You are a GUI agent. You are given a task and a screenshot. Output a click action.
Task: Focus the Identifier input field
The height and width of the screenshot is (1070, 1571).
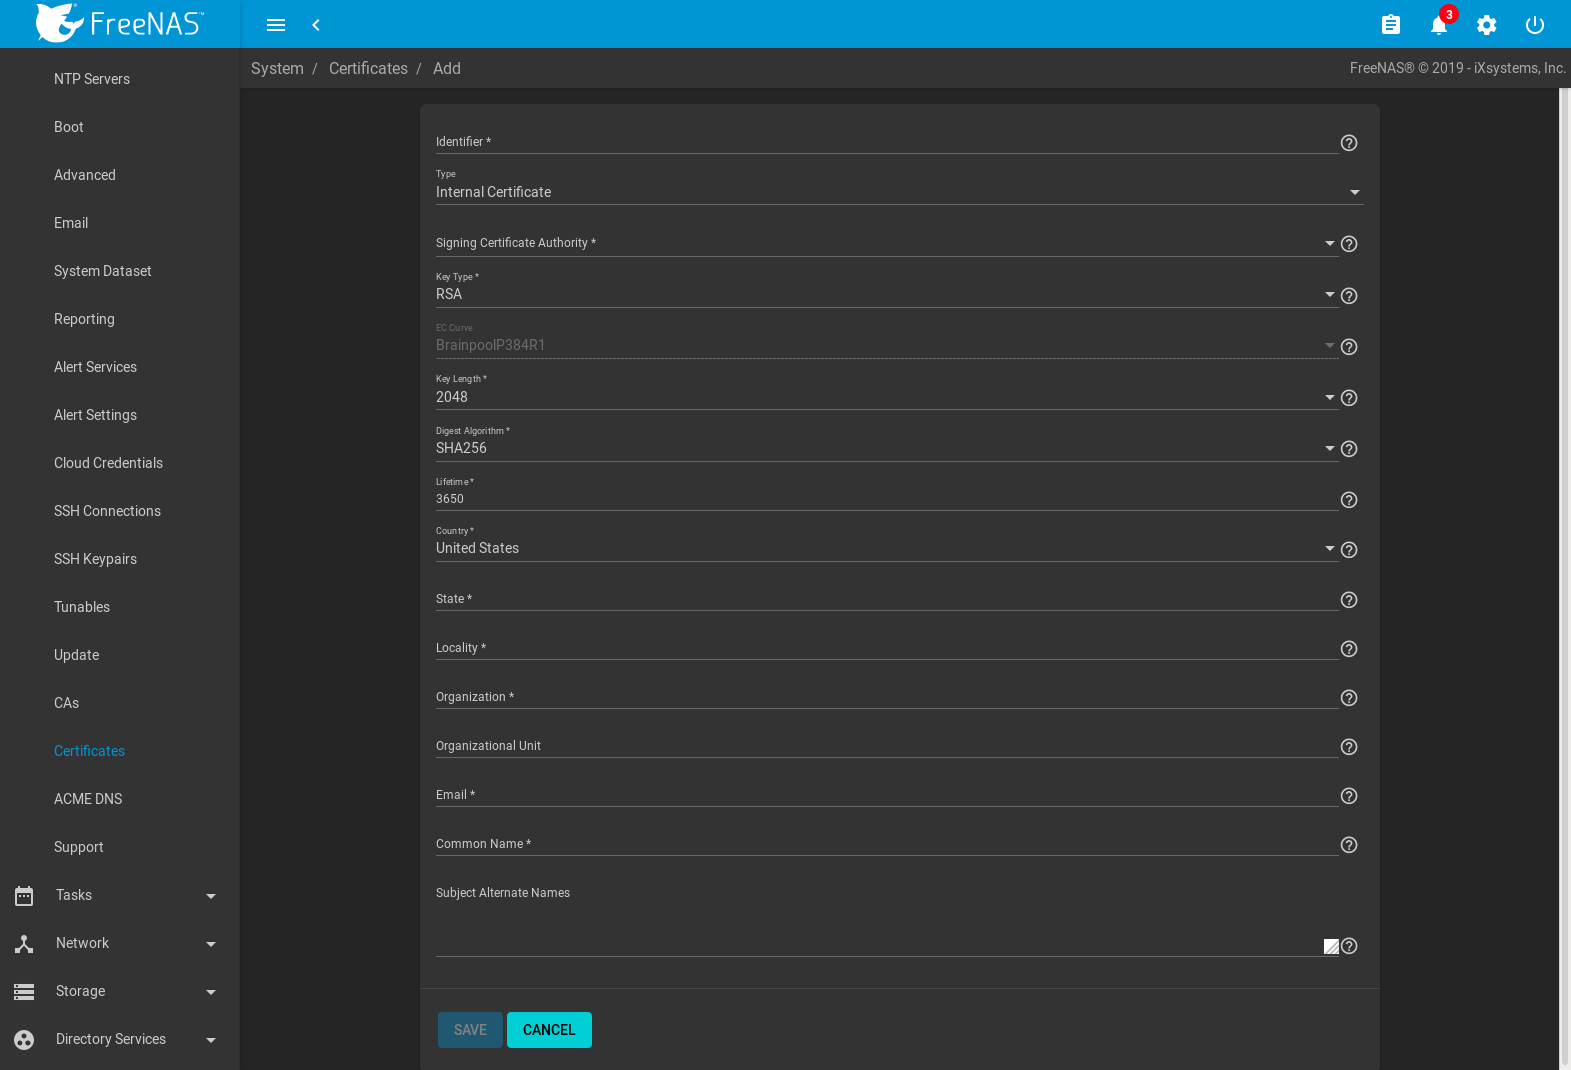coord(887,142)
